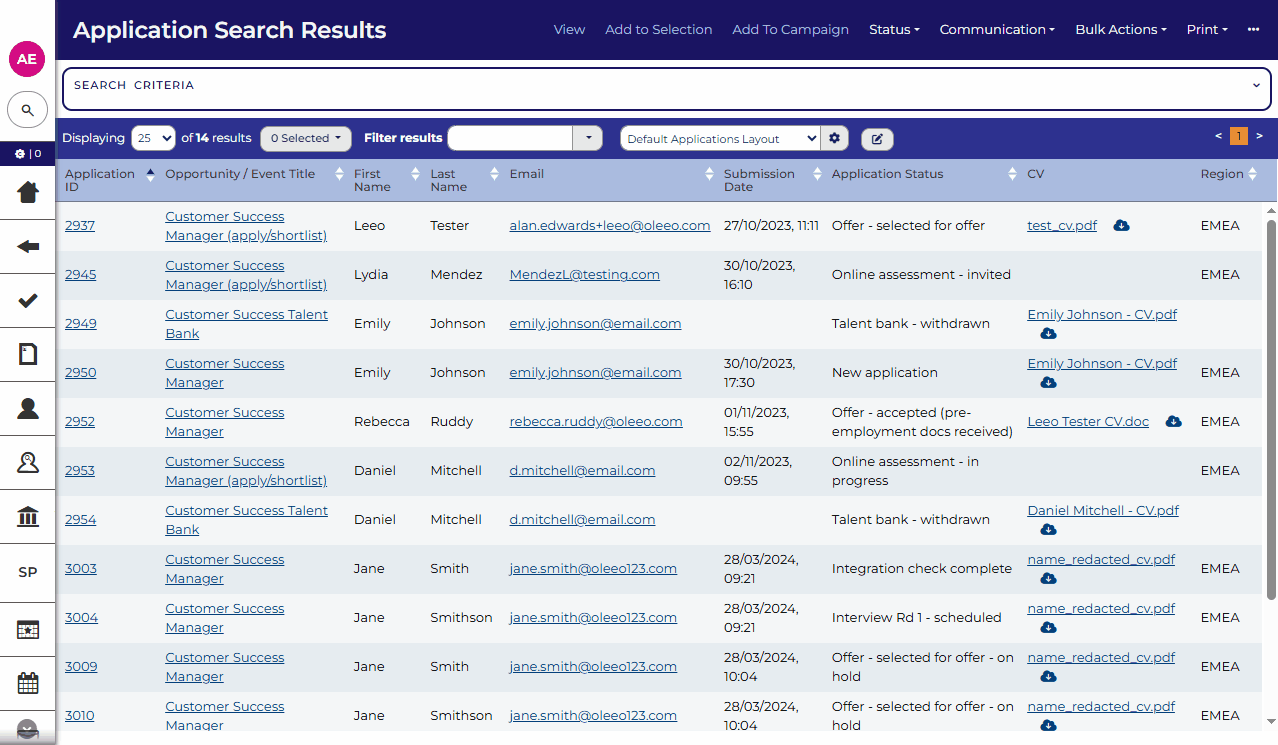Image resolution: width=1278 pixels, height=745 pixels.
Task: Open the calendar grid sidebar icon
Action: [28, 684]
